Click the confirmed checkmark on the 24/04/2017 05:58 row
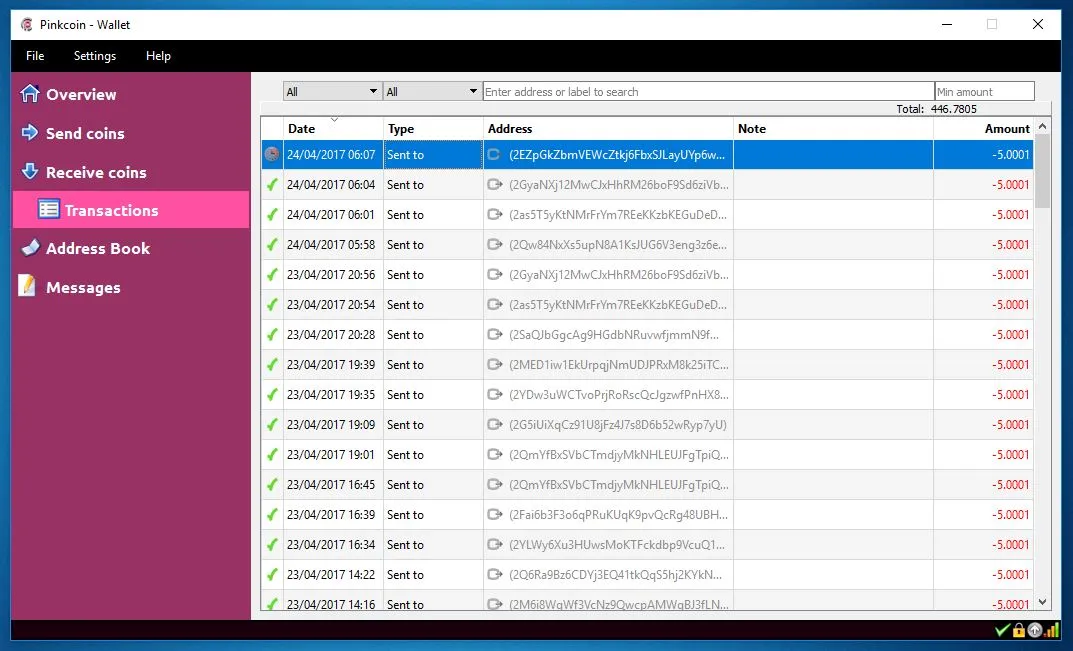1073x651 pixels. point(272,245)
